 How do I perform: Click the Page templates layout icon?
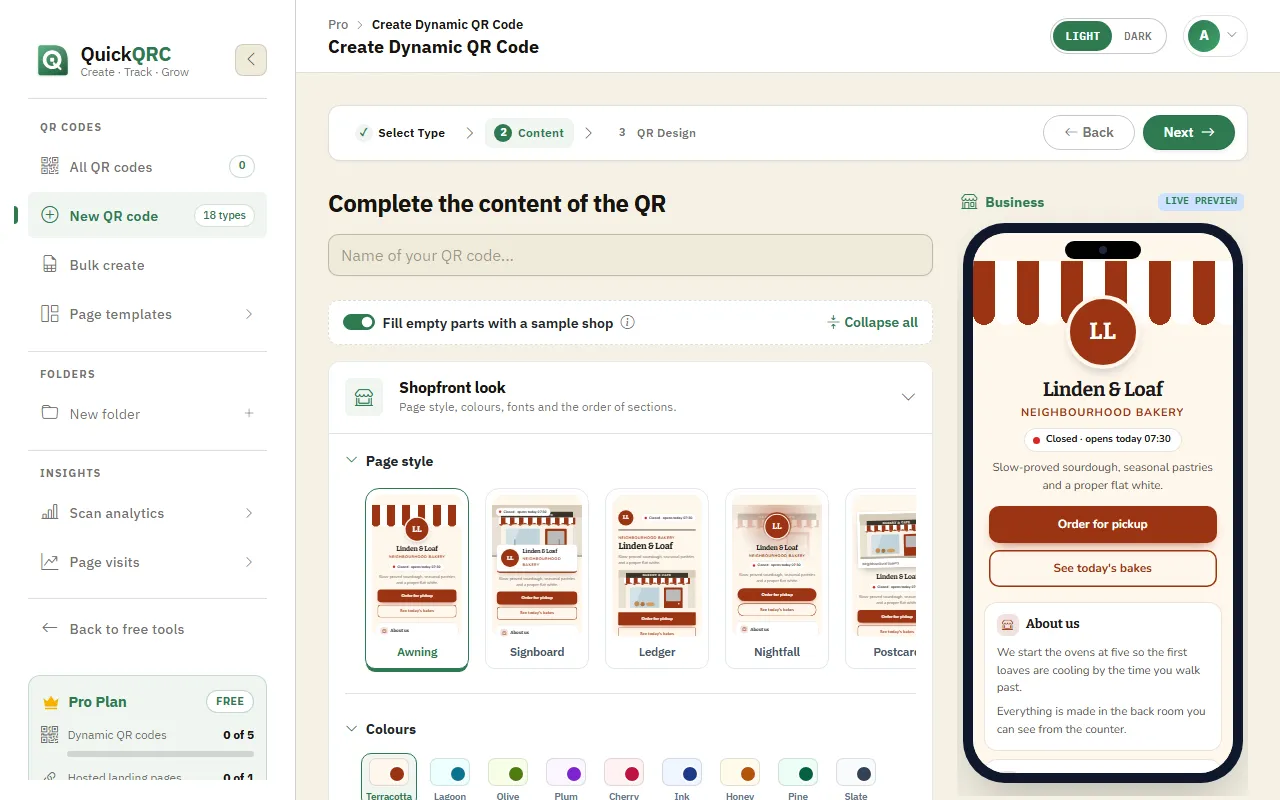coord(50,314)
